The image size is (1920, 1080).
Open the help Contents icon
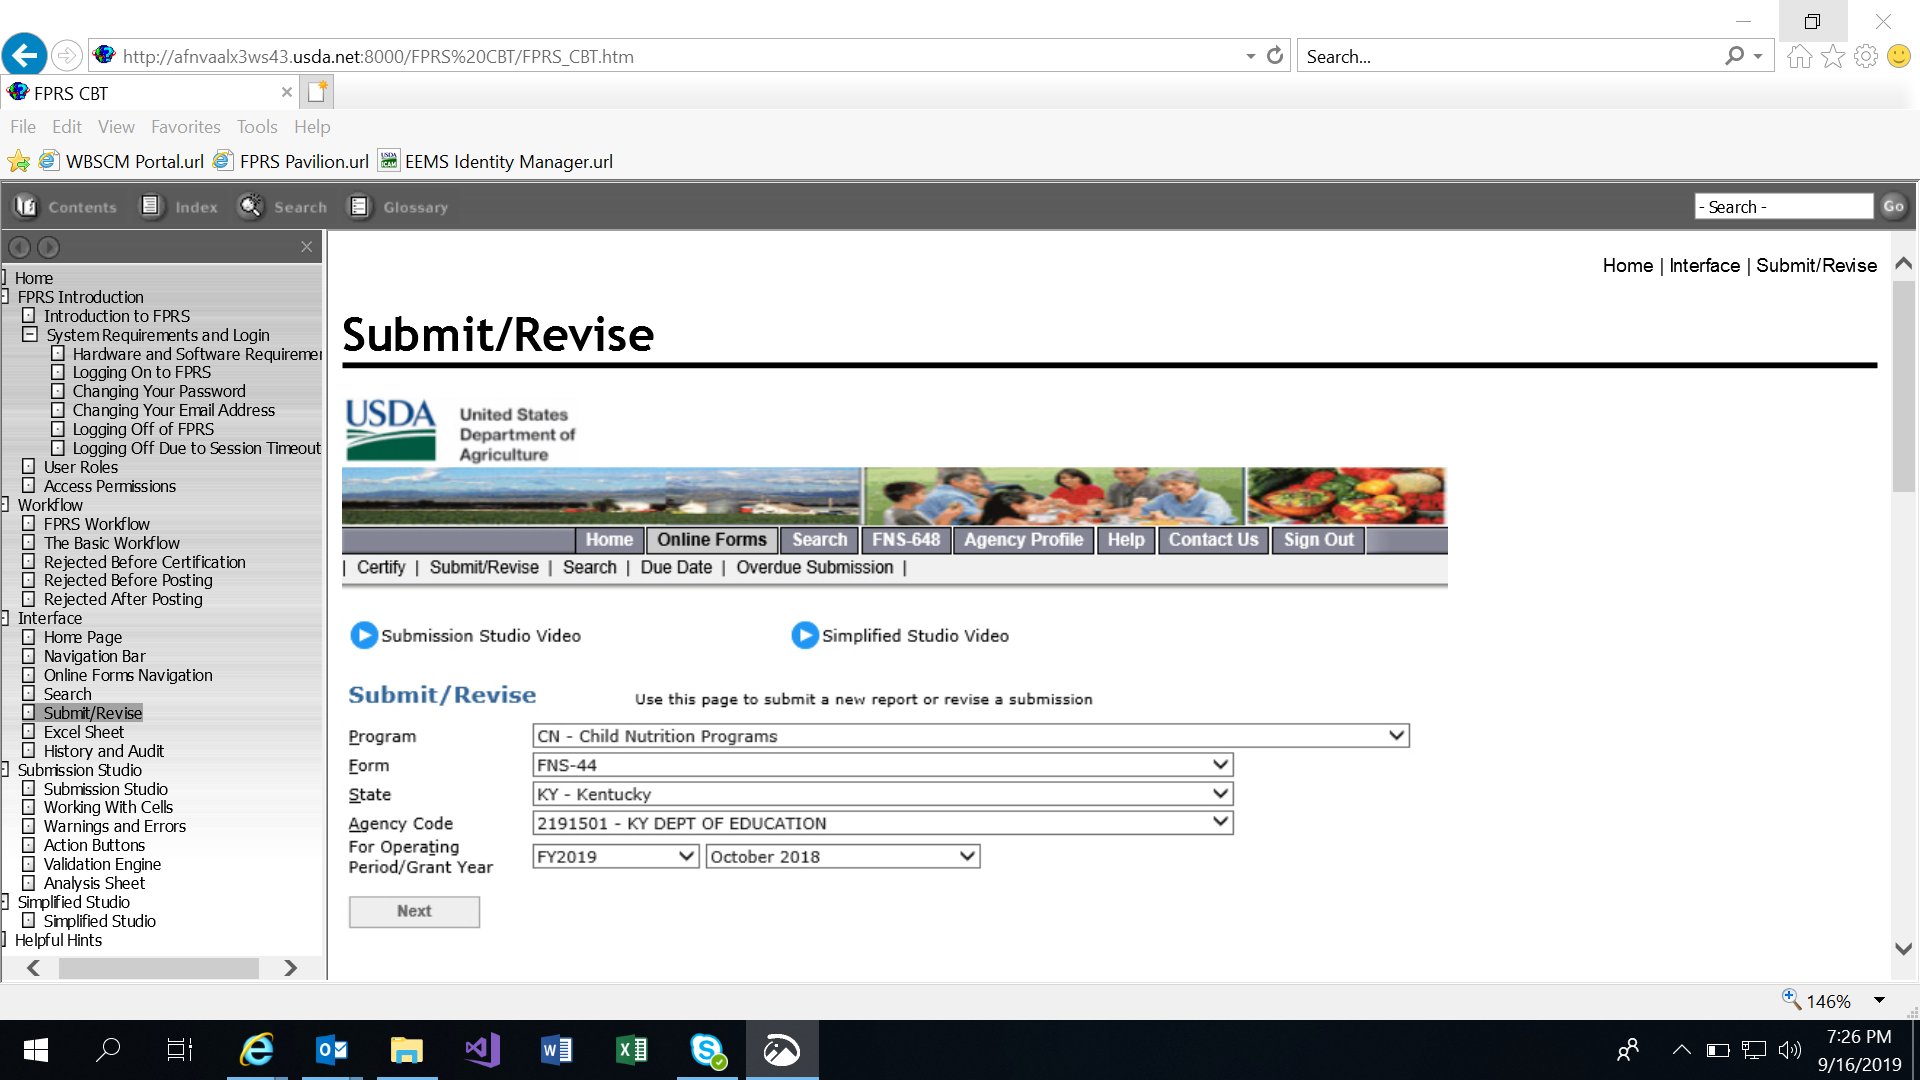(26, 207)
